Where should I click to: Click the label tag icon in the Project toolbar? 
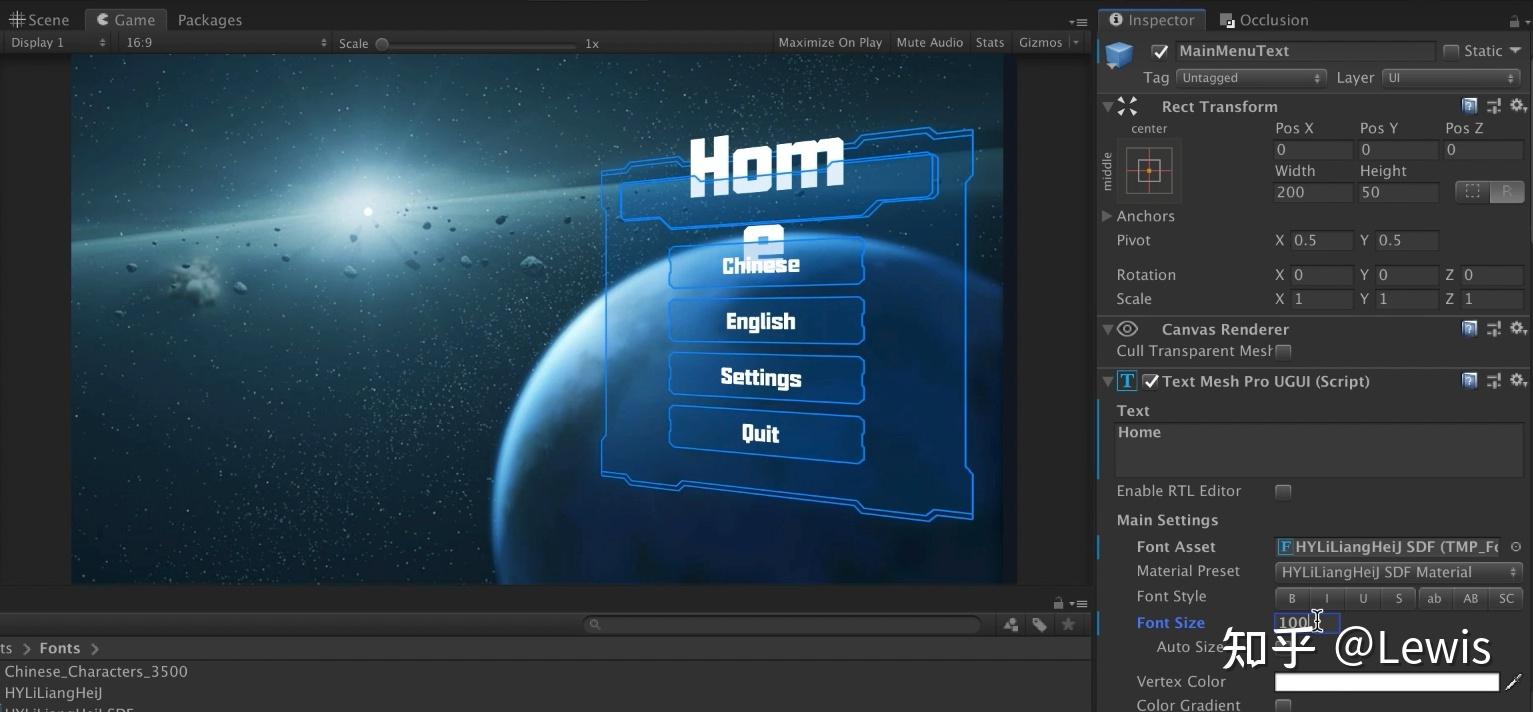[x=1040, y=623]
